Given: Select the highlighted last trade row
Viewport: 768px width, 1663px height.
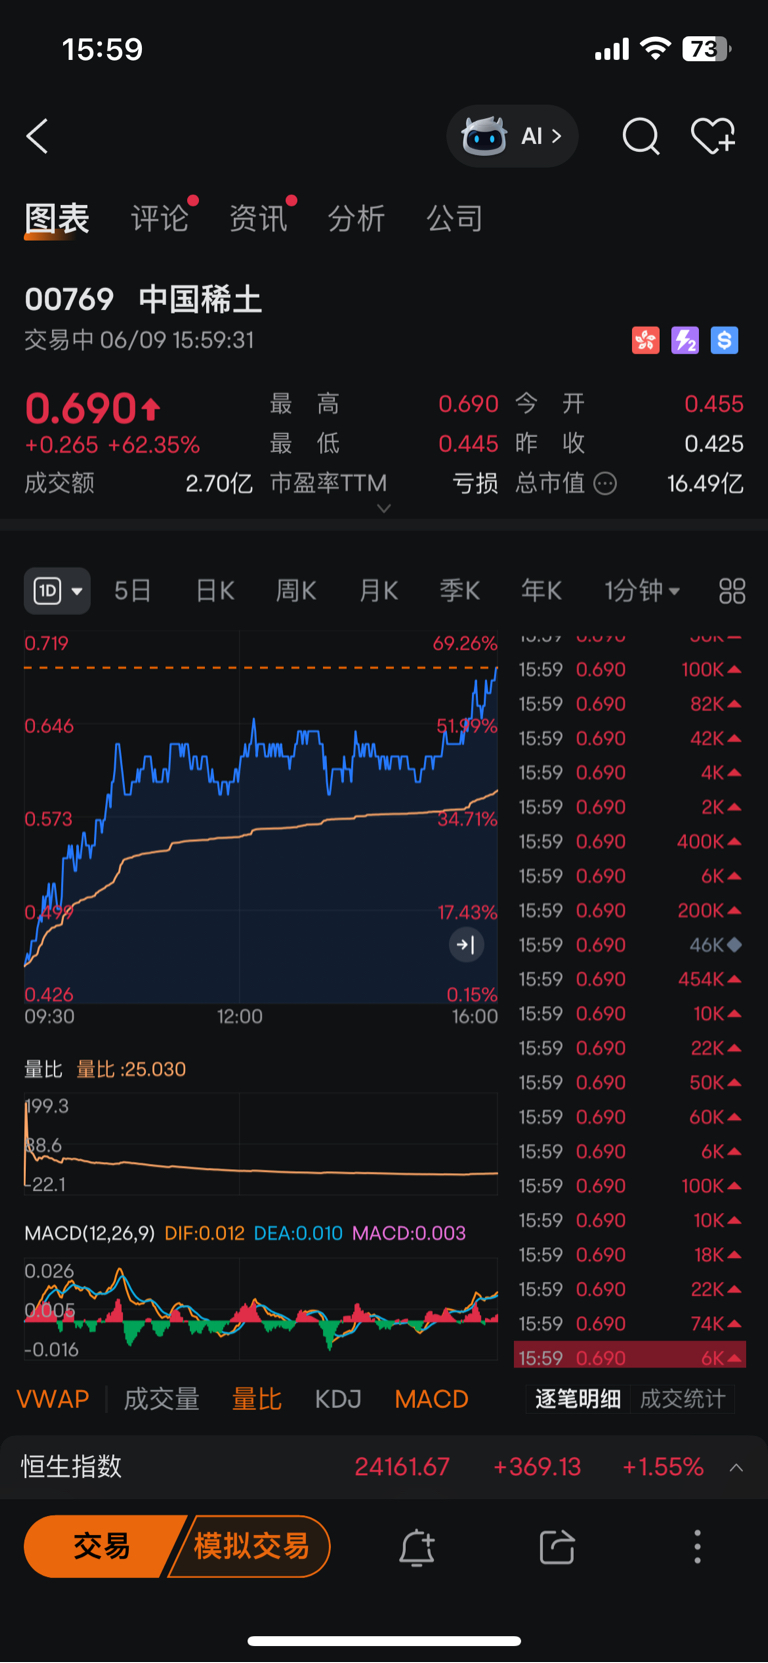Looking at the screenshot, I should pos(630,1356).
